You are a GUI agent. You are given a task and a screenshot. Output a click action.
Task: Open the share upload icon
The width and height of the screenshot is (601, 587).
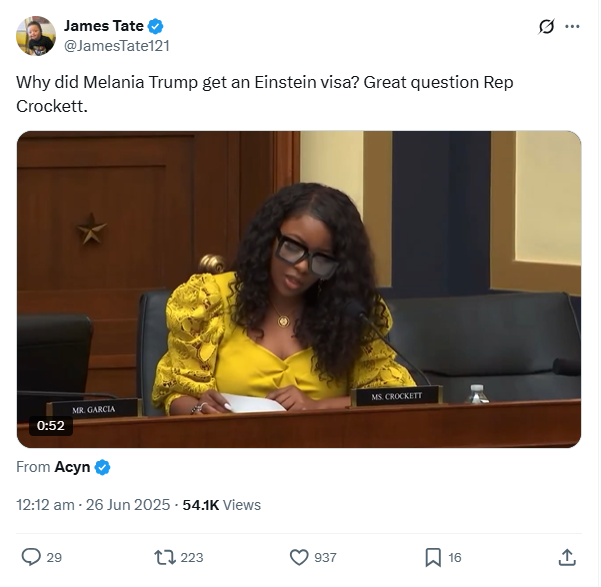pyautogui.click(x=567, y=557)
